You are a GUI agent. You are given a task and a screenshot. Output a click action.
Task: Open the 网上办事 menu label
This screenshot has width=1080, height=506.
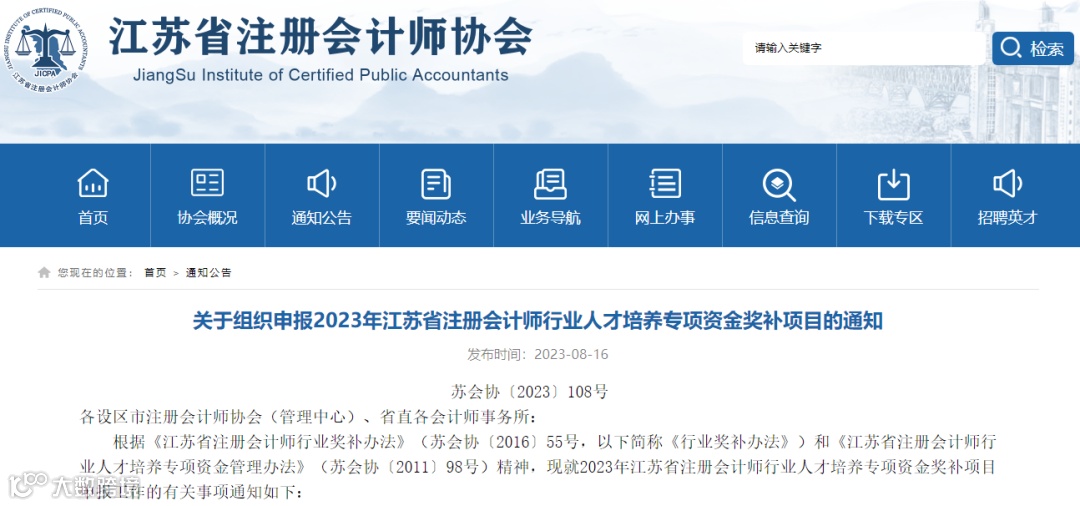click(665, 218)
